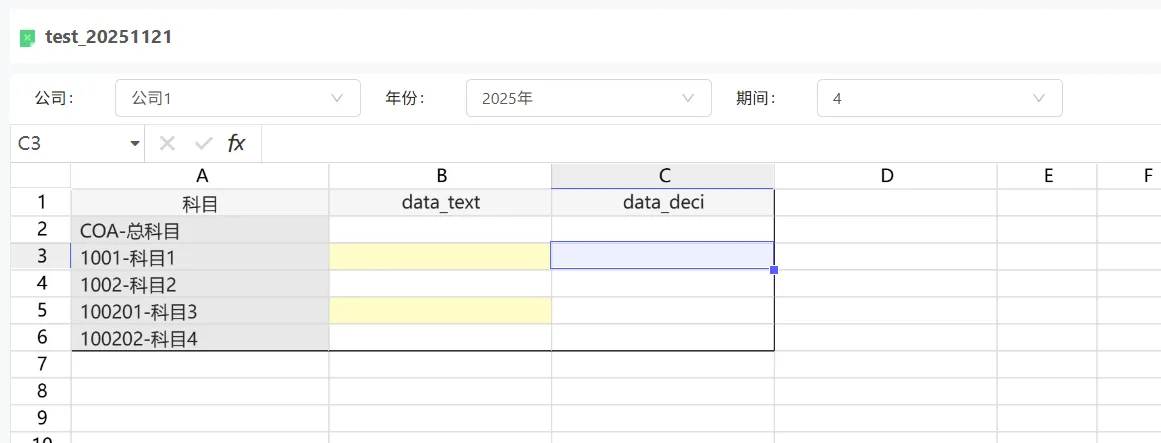Select column D header
This screenshot has width=1161, height=443.
tap(886, 176)
